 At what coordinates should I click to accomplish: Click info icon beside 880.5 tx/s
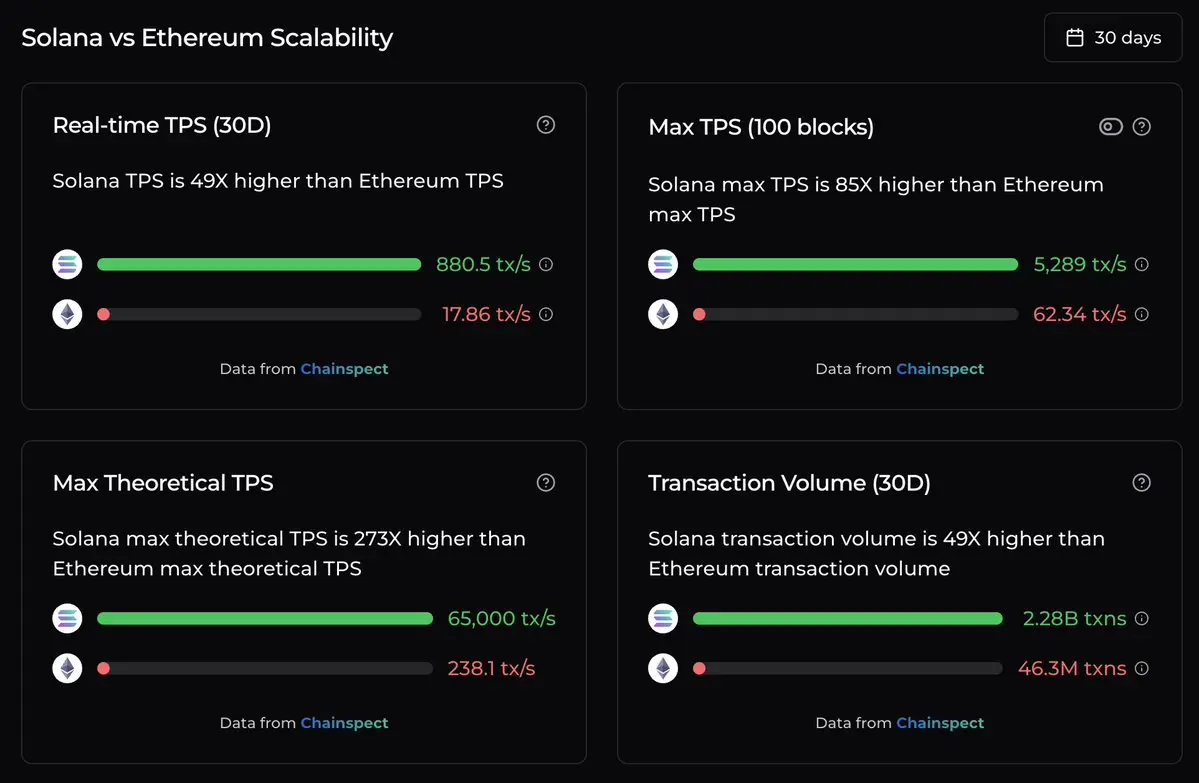(546, 265)
